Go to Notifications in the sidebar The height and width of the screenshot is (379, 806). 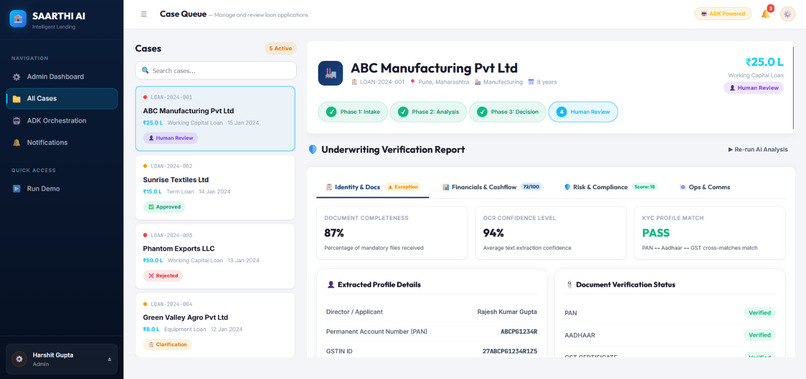[62, 142]
